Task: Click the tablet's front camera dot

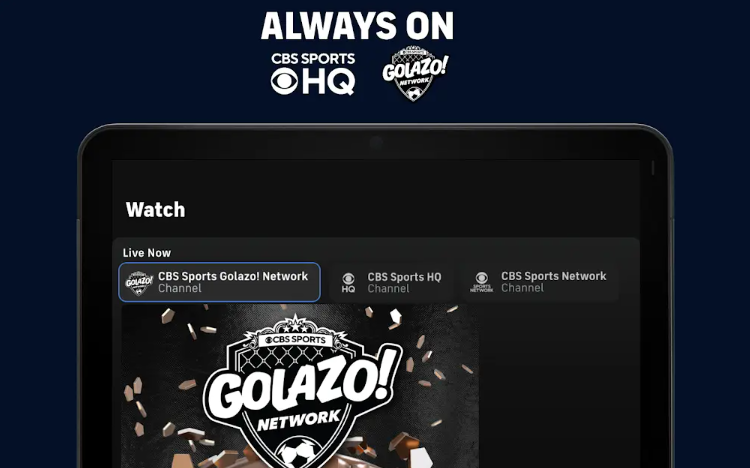Action: [376, 142]
